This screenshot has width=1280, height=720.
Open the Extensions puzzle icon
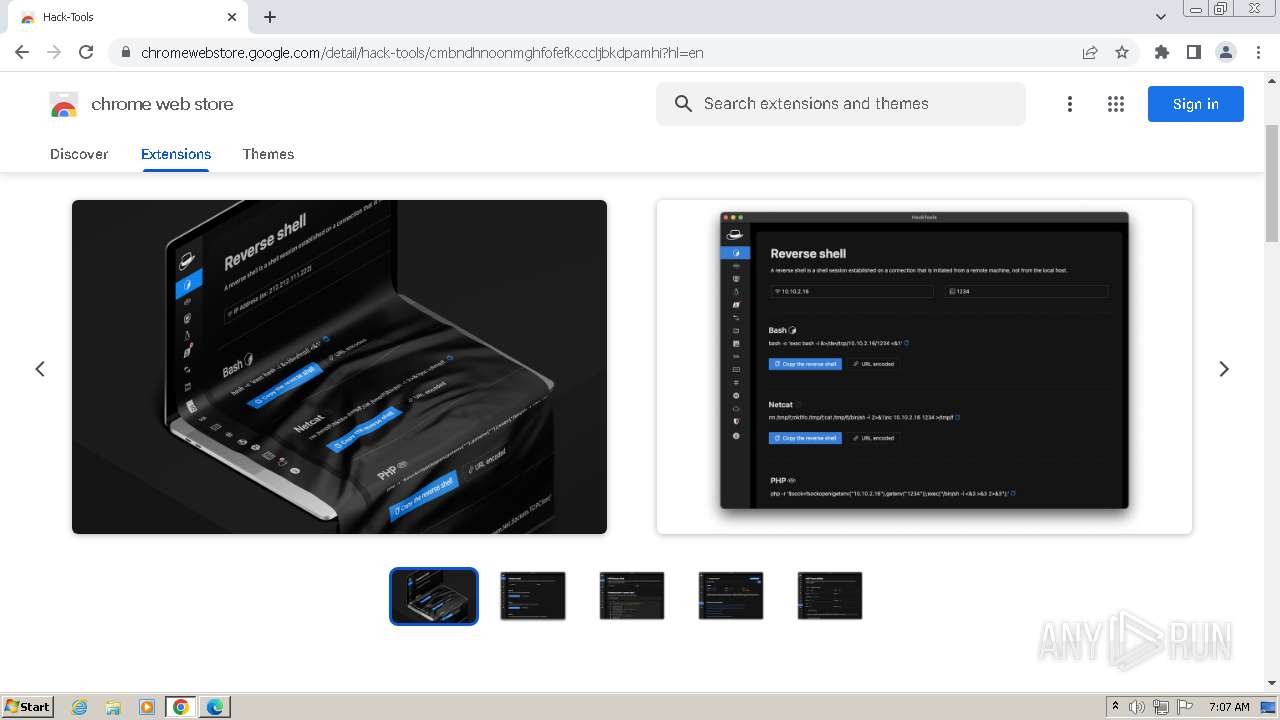pos(1162,53)
